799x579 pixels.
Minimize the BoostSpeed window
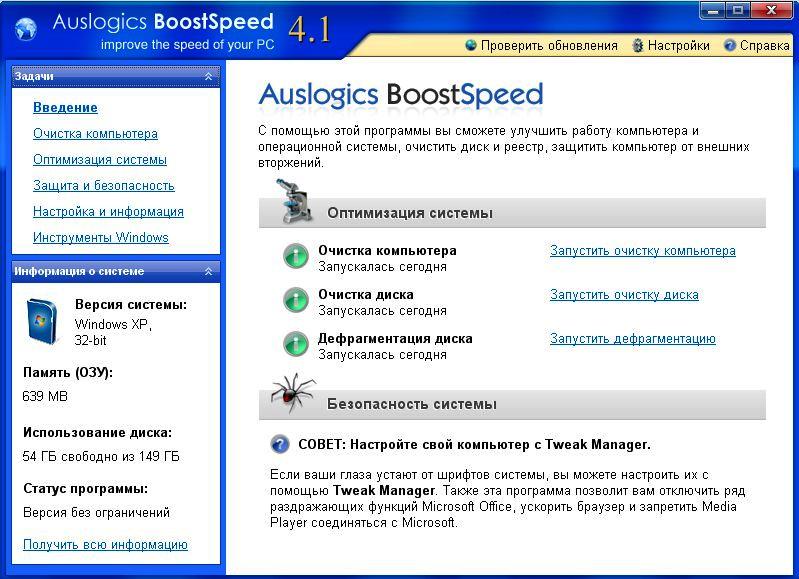(x=712, y=10)
